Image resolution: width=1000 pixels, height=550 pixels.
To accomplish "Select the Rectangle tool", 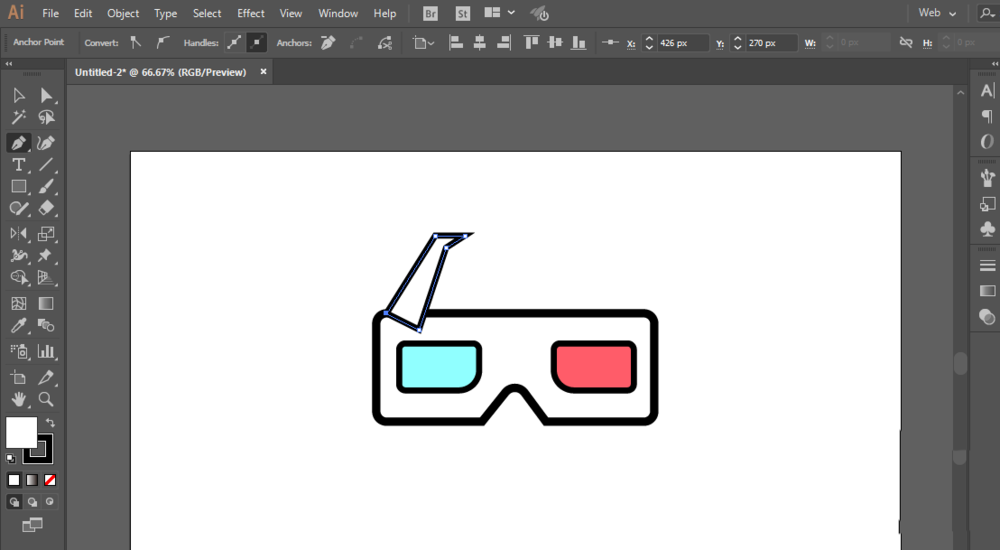I will [x=18, y=186].
